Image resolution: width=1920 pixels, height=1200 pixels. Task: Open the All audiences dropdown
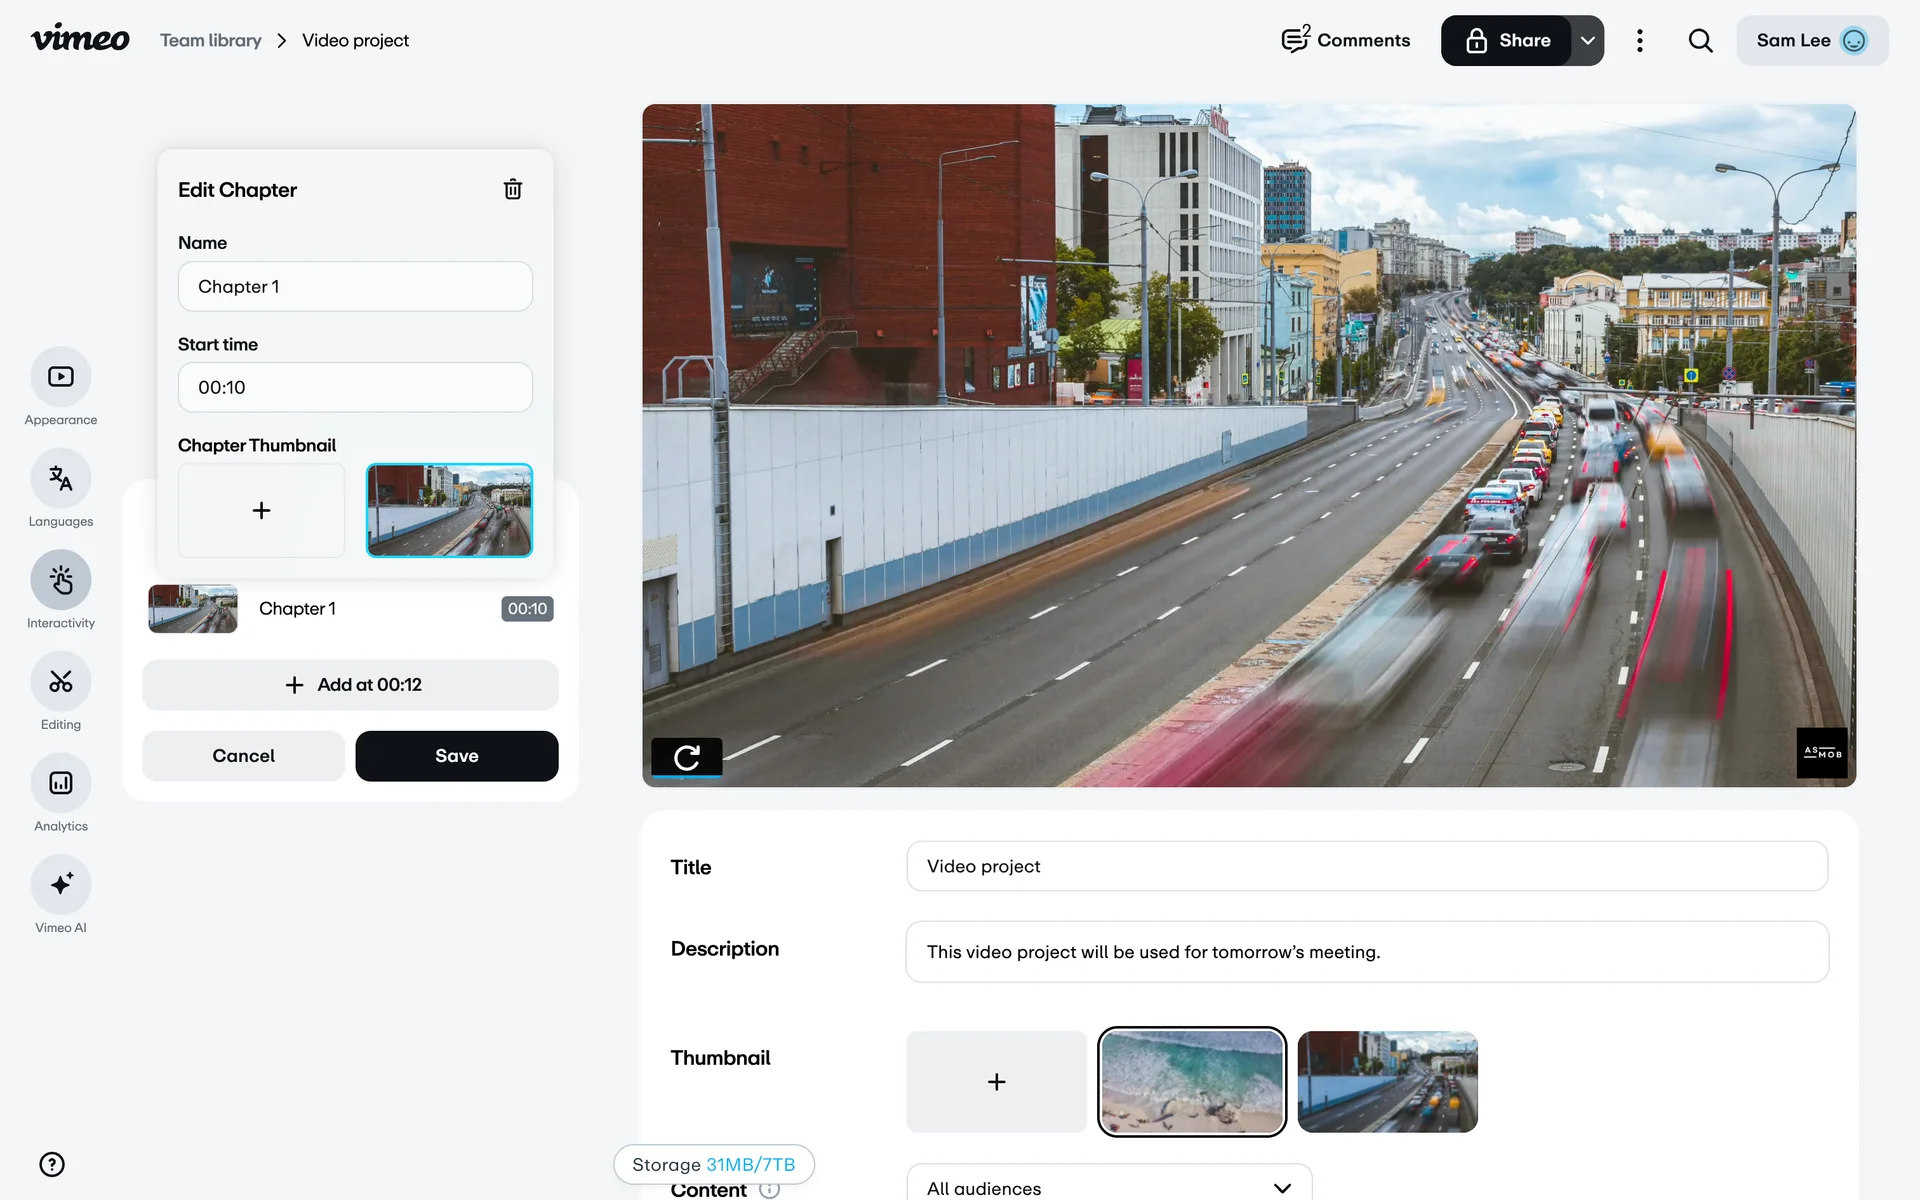click(x=1108, y=1187)
